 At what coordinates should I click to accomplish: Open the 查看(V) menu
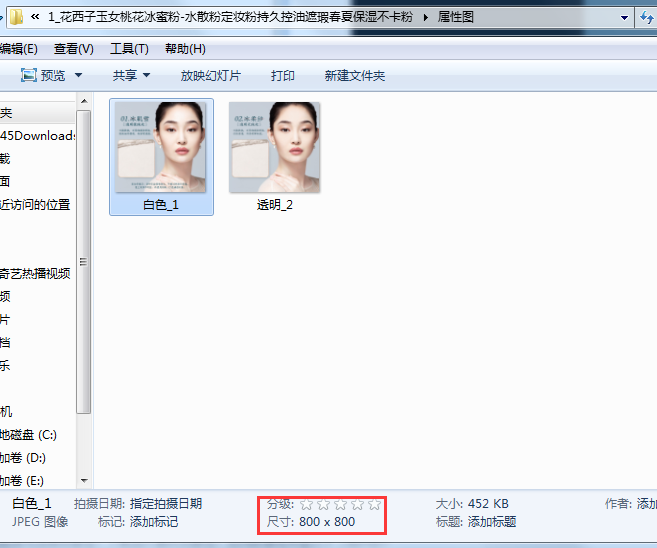point(73,49)
